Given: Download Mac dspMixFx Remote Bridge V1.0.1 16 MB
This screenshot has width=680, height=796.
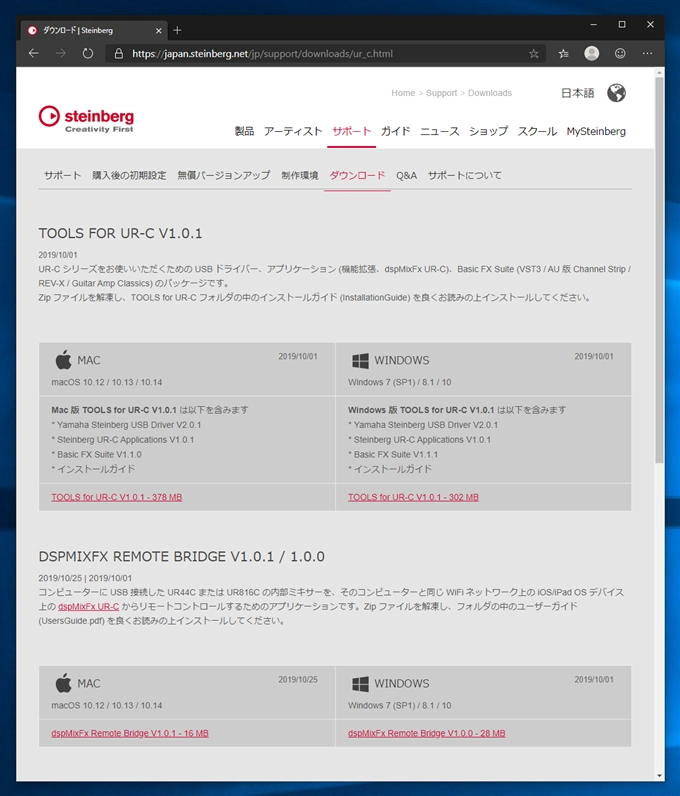Looking at the screenshot, I should point(129,733).
